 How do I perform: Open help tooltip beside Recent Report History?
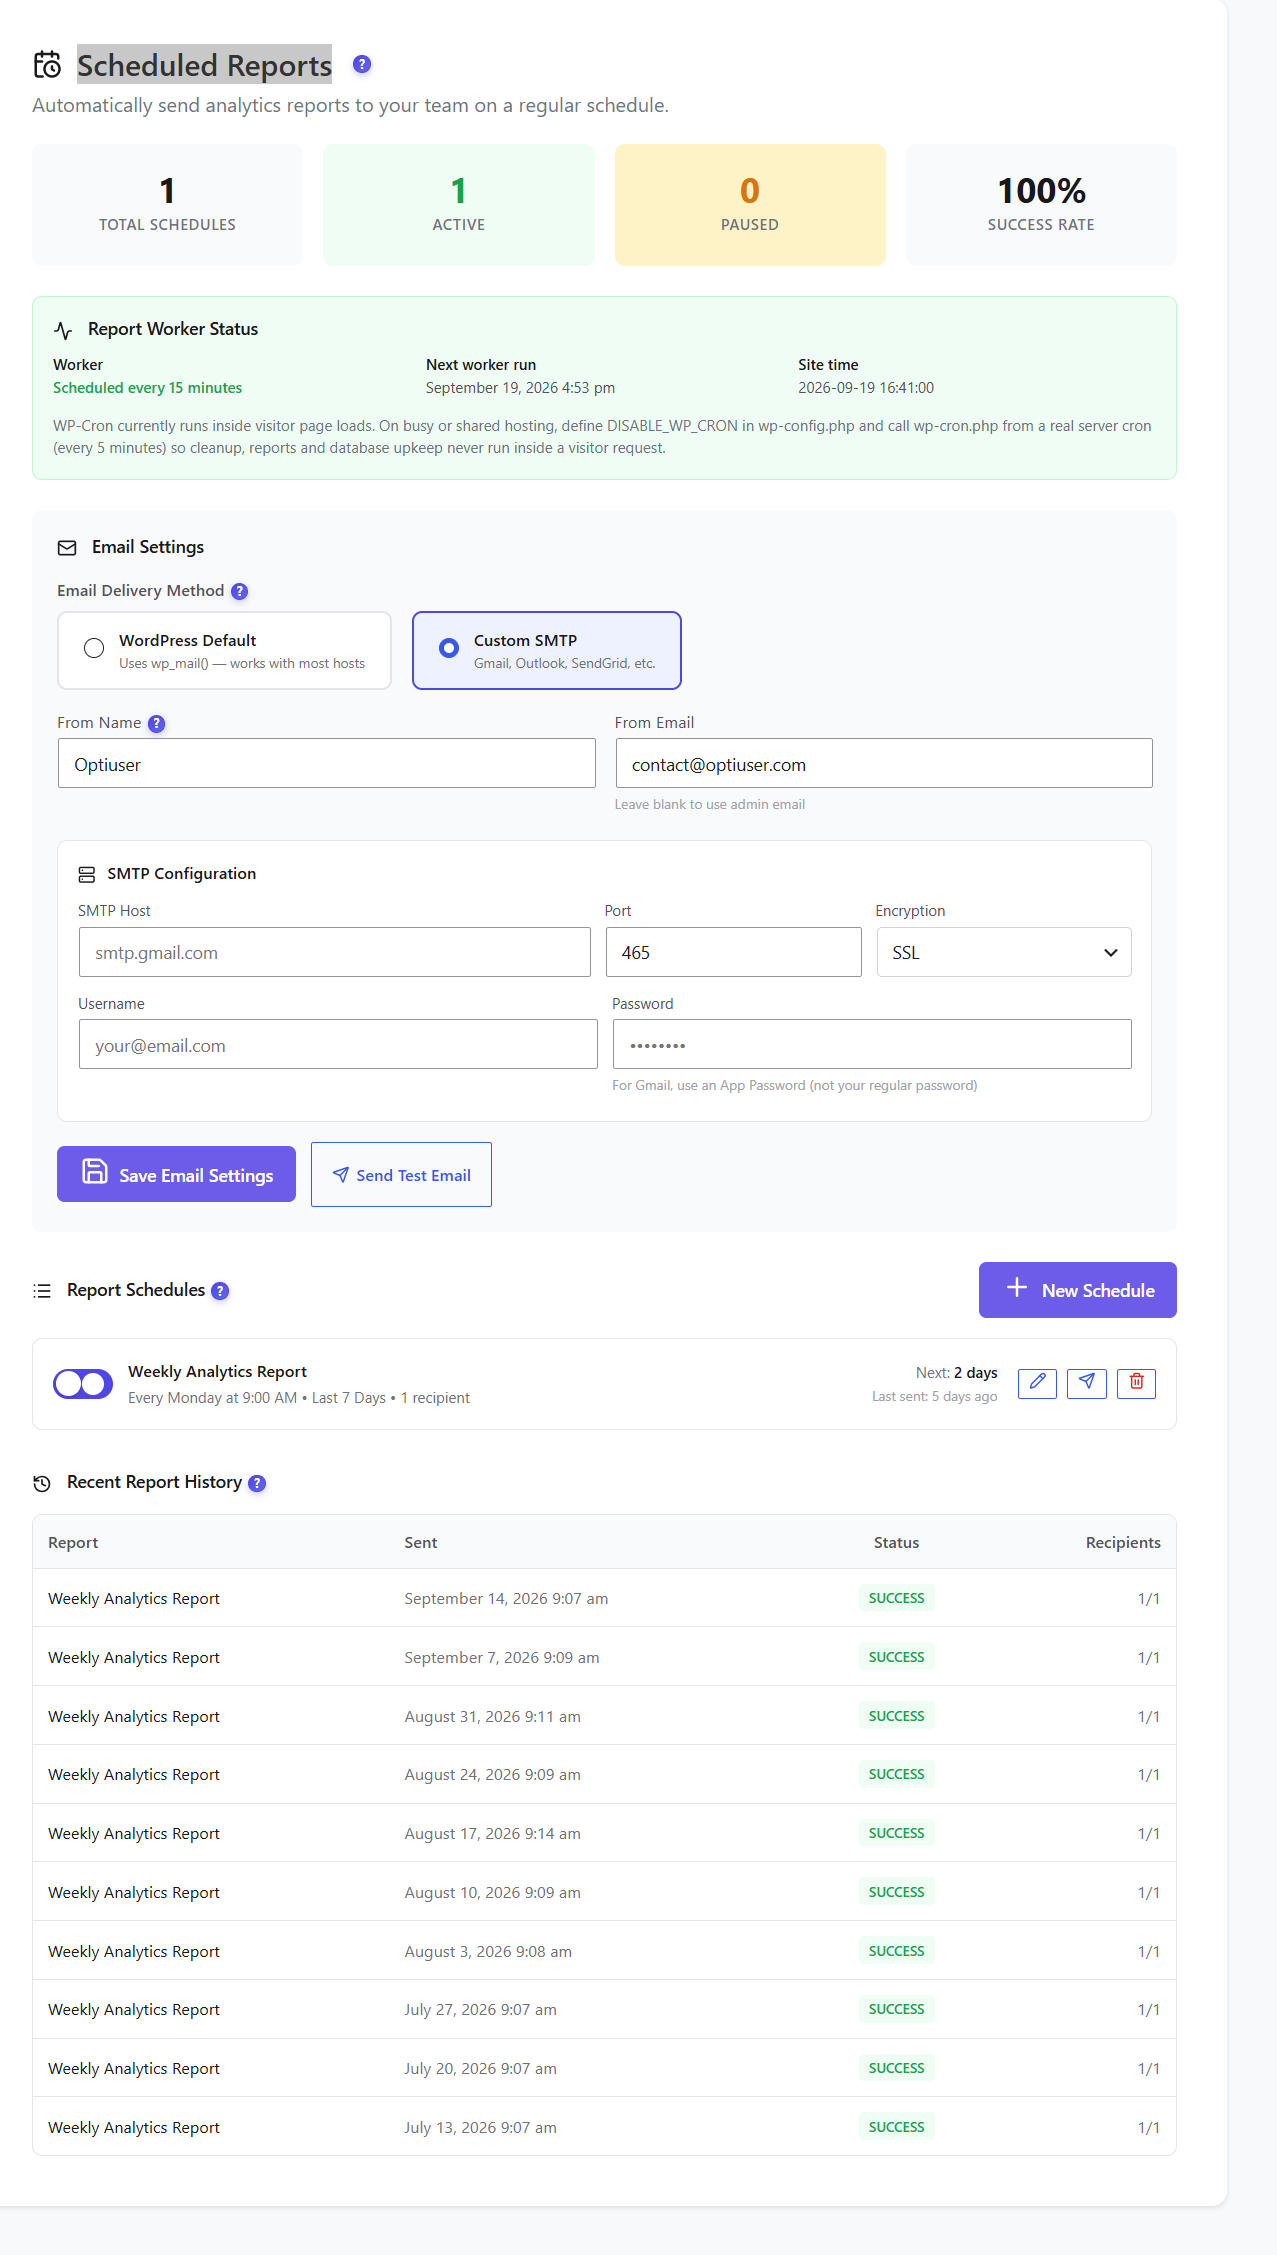[x=257, y=1483]
